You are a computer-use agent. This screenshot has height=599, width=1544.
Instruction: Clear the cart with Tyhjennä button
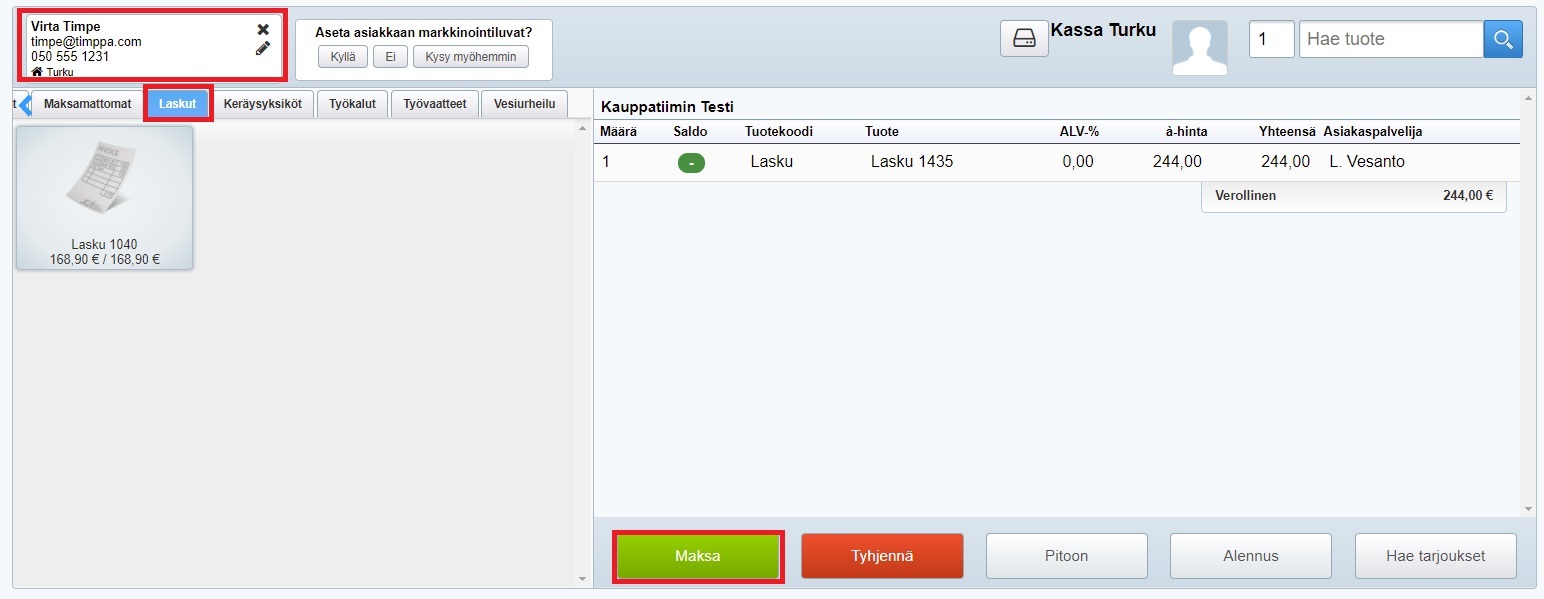point(881,556)
